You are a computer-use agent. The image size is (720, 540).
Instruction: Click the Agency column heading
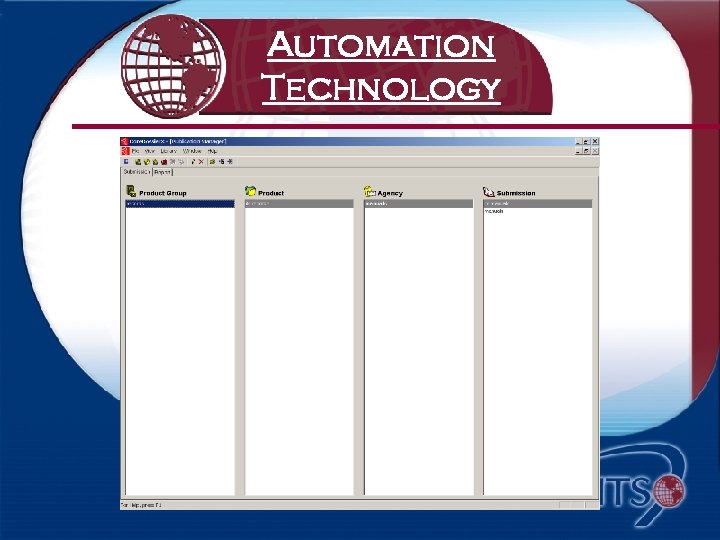pyautogui.click(x=390, y=193)
